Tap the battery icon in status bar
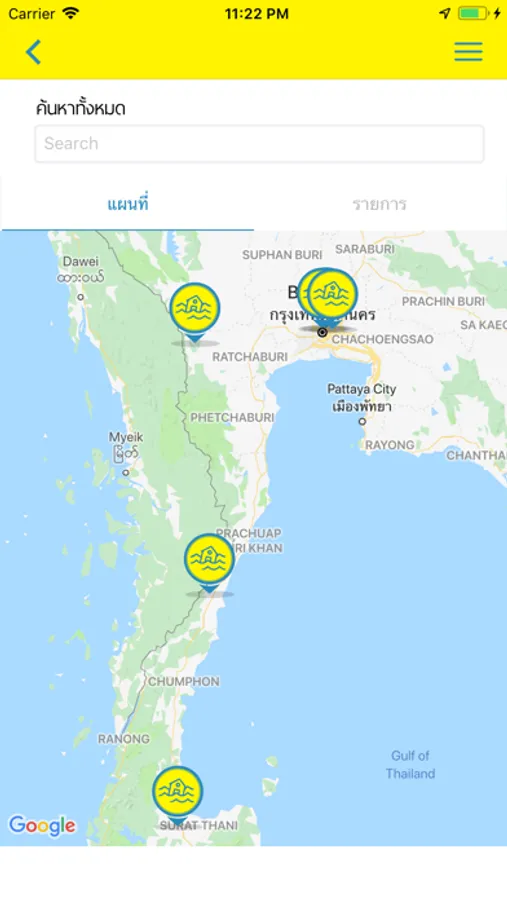The height and width of the screenshot is (900, 507). (473, 13)
